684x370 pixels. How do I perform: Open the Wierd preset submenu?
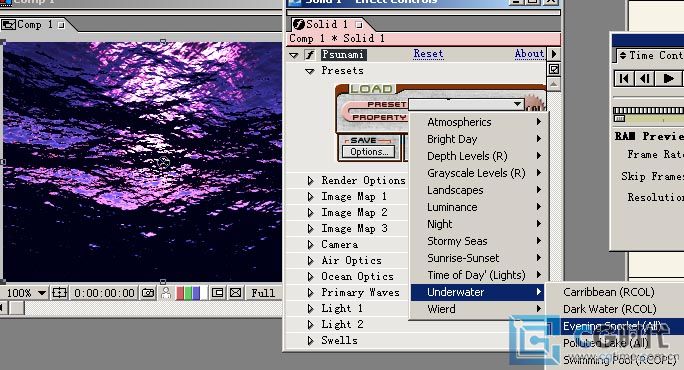point(478,309)
